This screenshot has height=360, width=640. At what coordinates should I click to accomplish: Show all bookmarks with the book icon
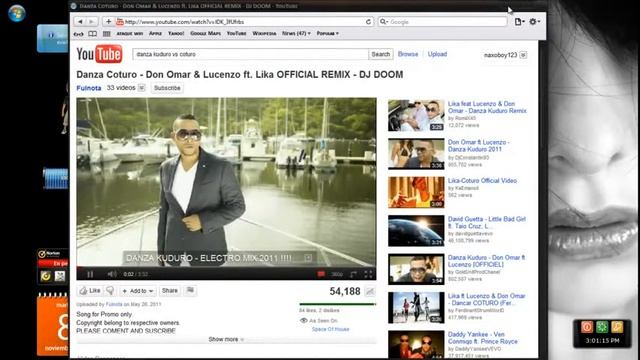(93, 33)
